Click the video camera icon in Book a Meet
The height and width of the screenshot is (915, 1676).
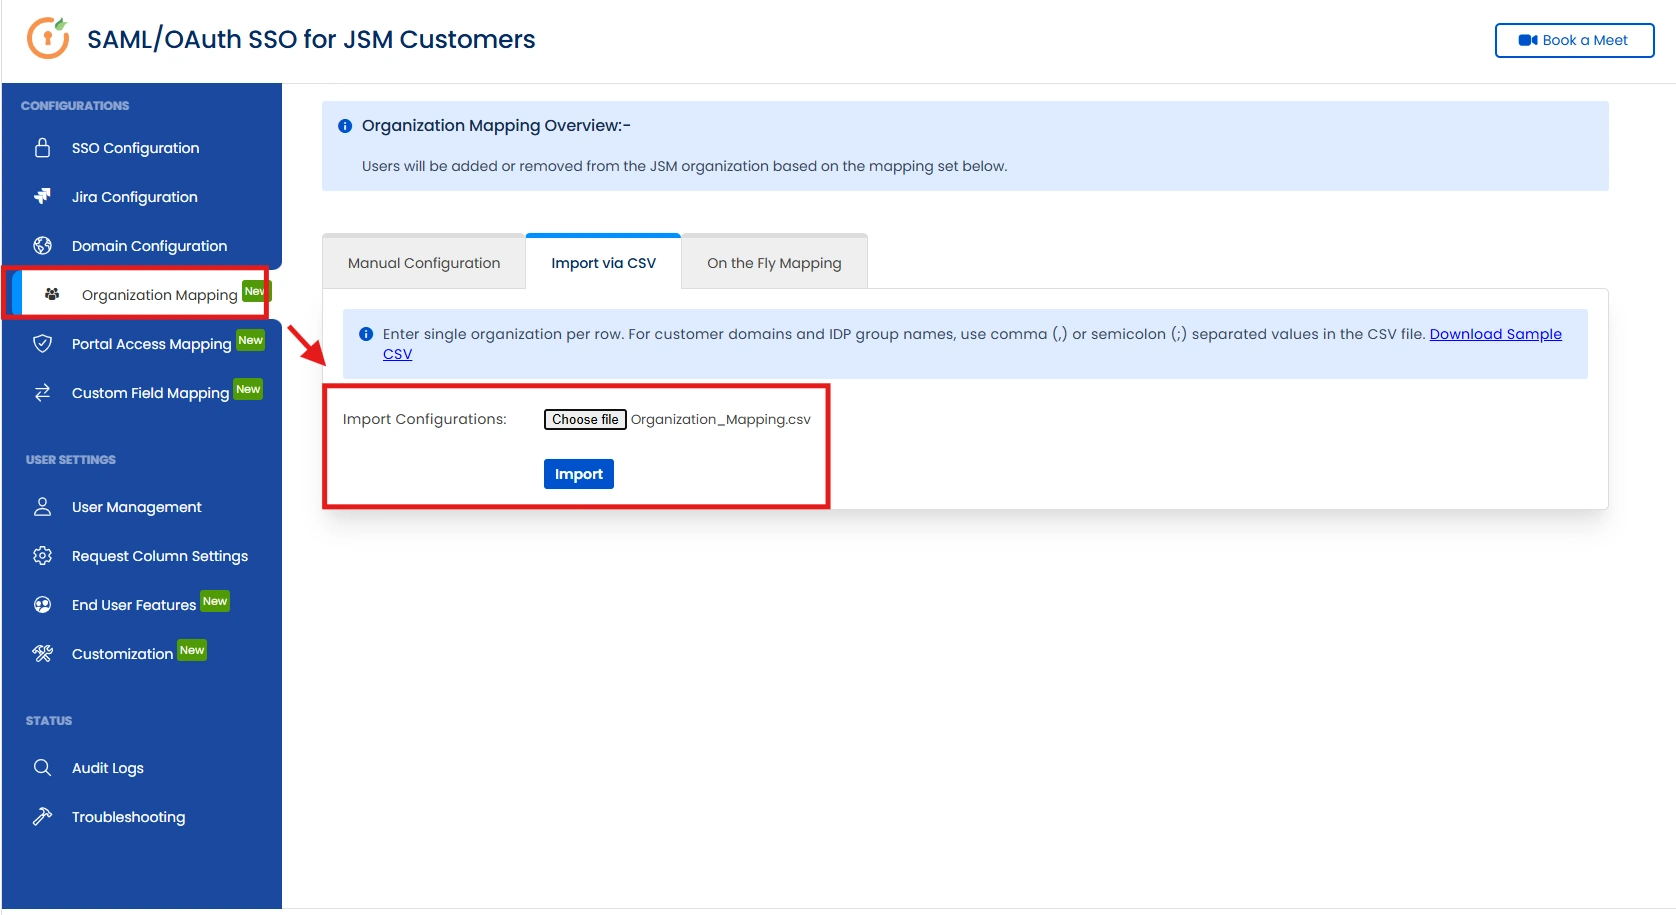1528,40
